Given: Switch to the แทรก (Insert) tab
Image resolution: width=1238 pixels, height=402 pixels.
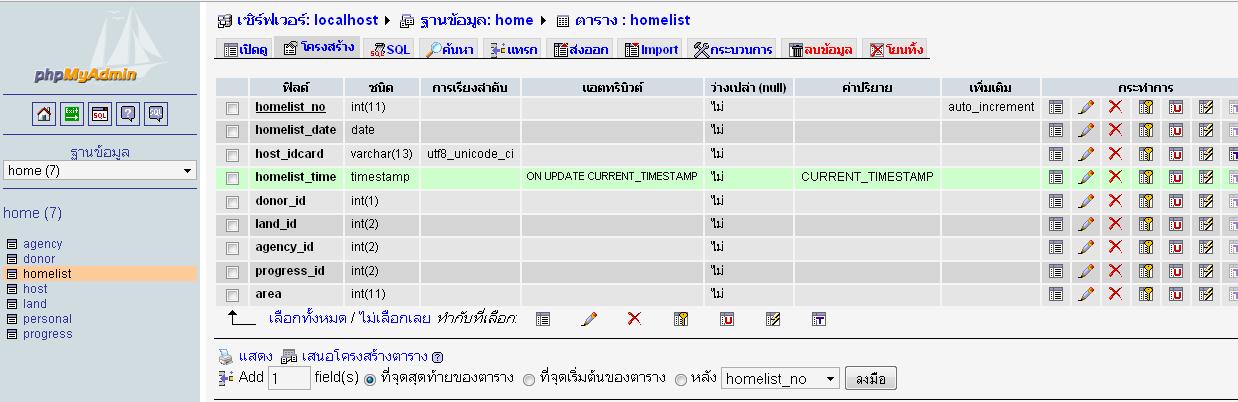Looking at the screenshot, I should click(x=515, y=49).
